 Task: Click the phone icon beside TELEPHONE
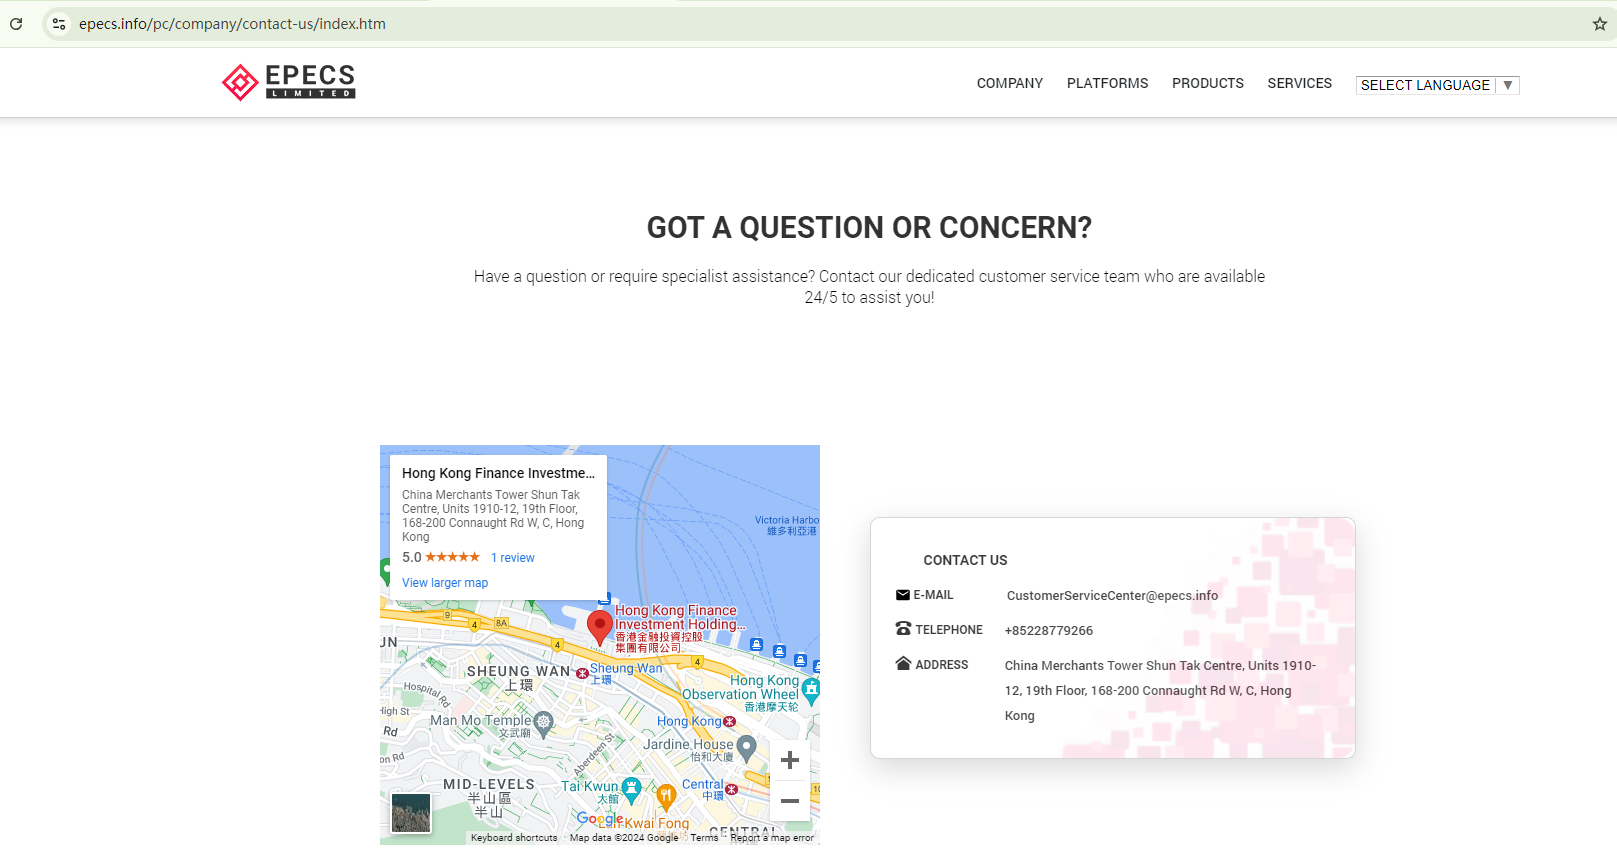pos(903,629)
